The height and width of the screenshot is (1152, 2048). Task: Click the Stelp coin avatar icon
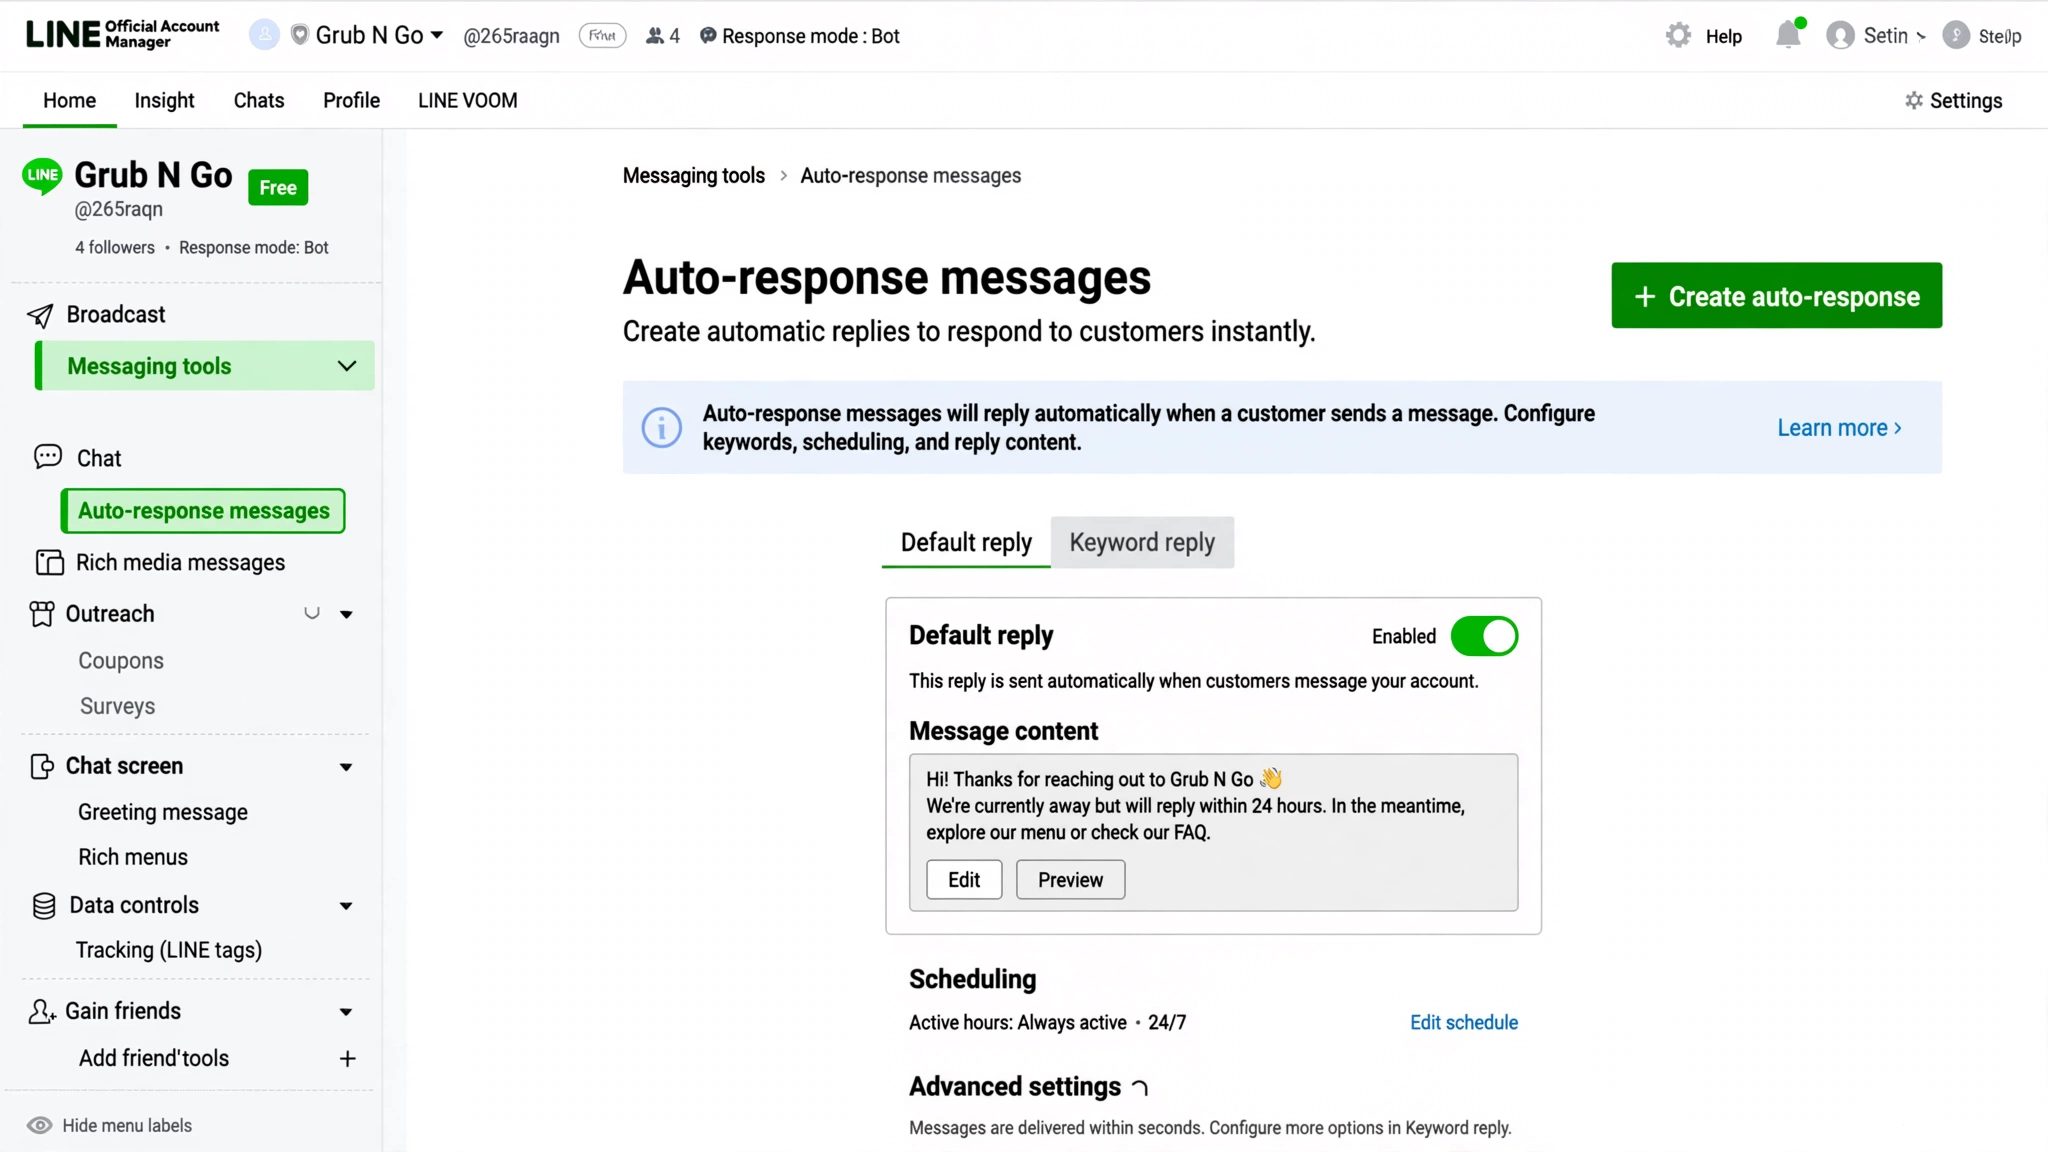(x=1956, y=35)
